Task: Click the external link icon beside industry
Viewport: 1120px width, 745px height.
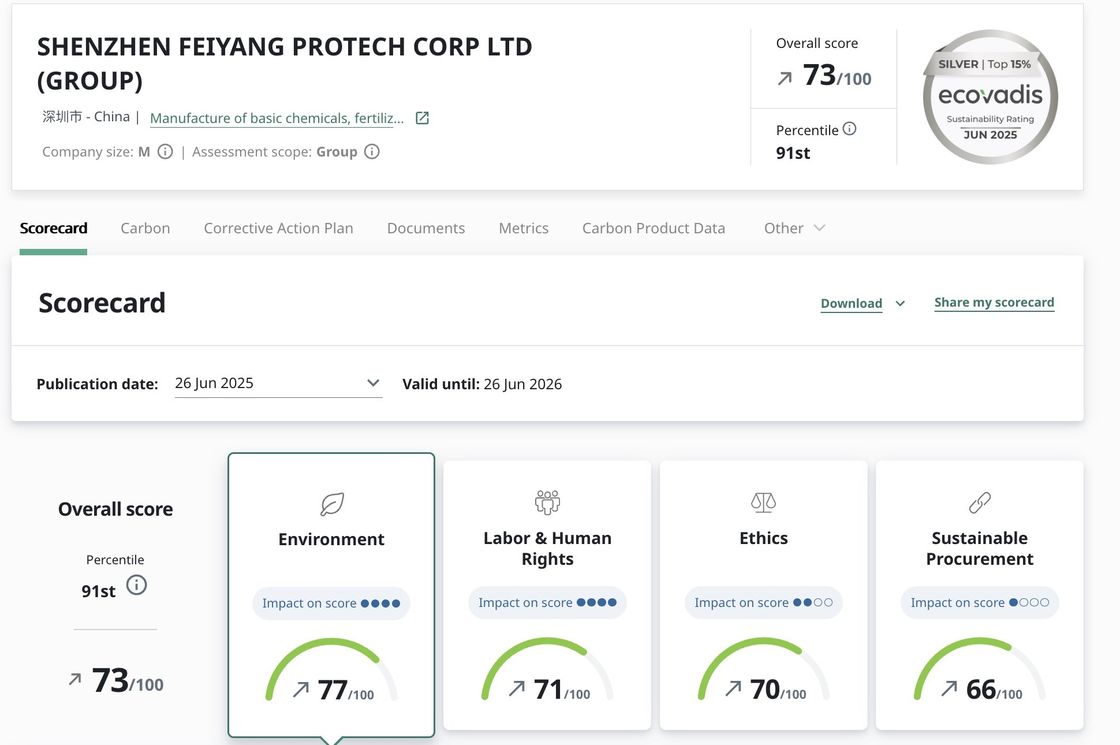Action: pos(422,118)
